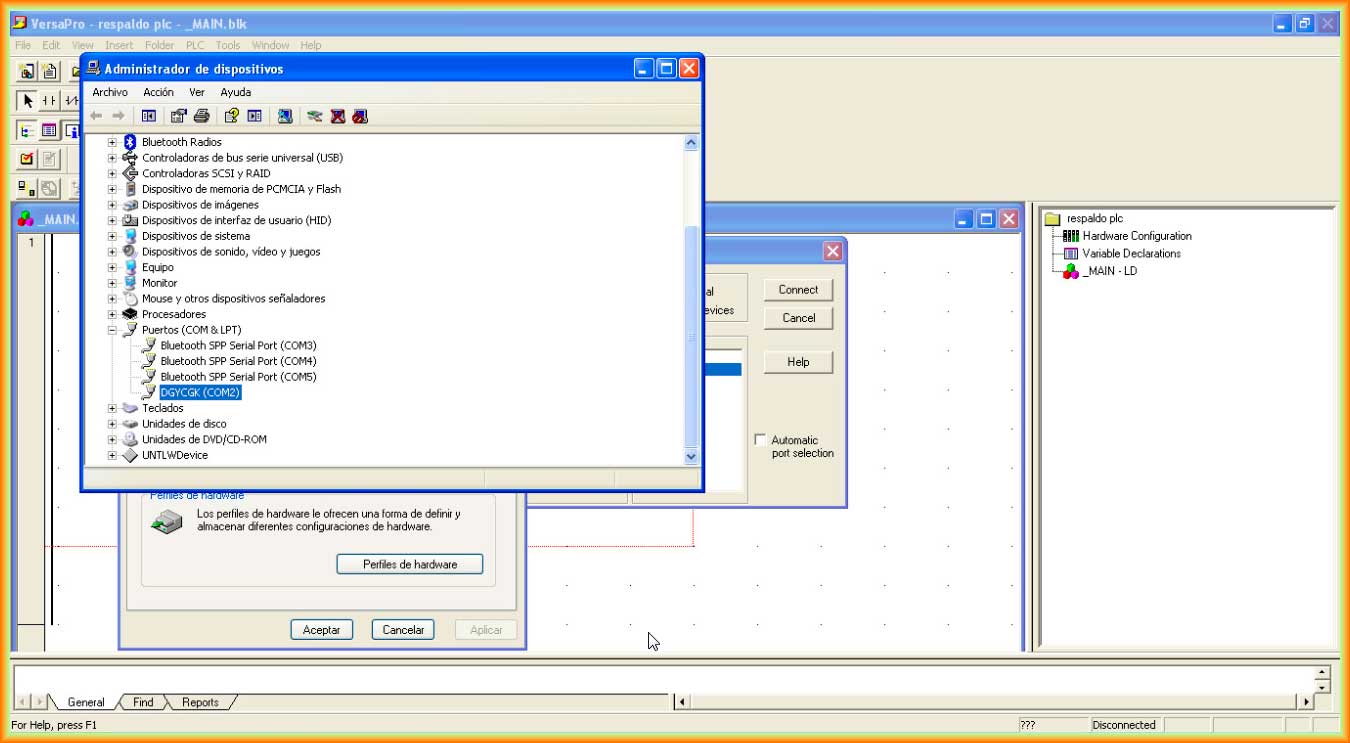The height and width of the screenshot is (743, 1350).
Task: Click the Perfiles de hardware button
Action: (x=410, y=565)
